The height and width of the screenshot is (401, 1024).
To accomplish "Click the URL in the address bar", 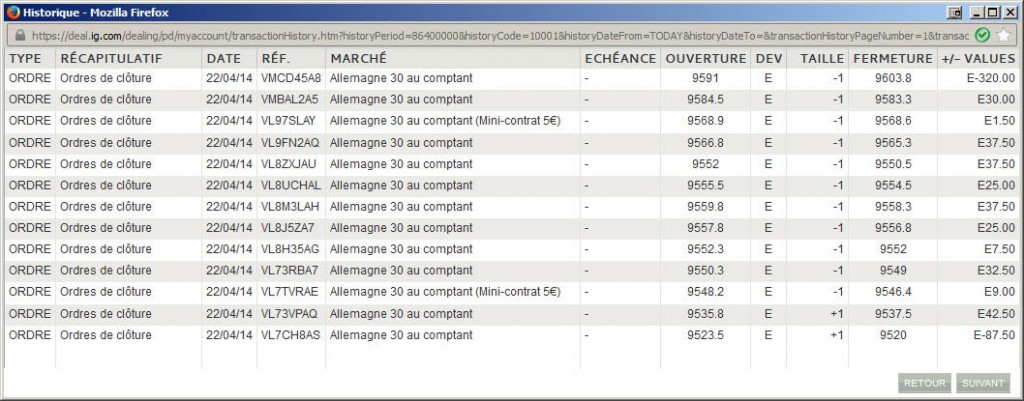I will [500, 35].
